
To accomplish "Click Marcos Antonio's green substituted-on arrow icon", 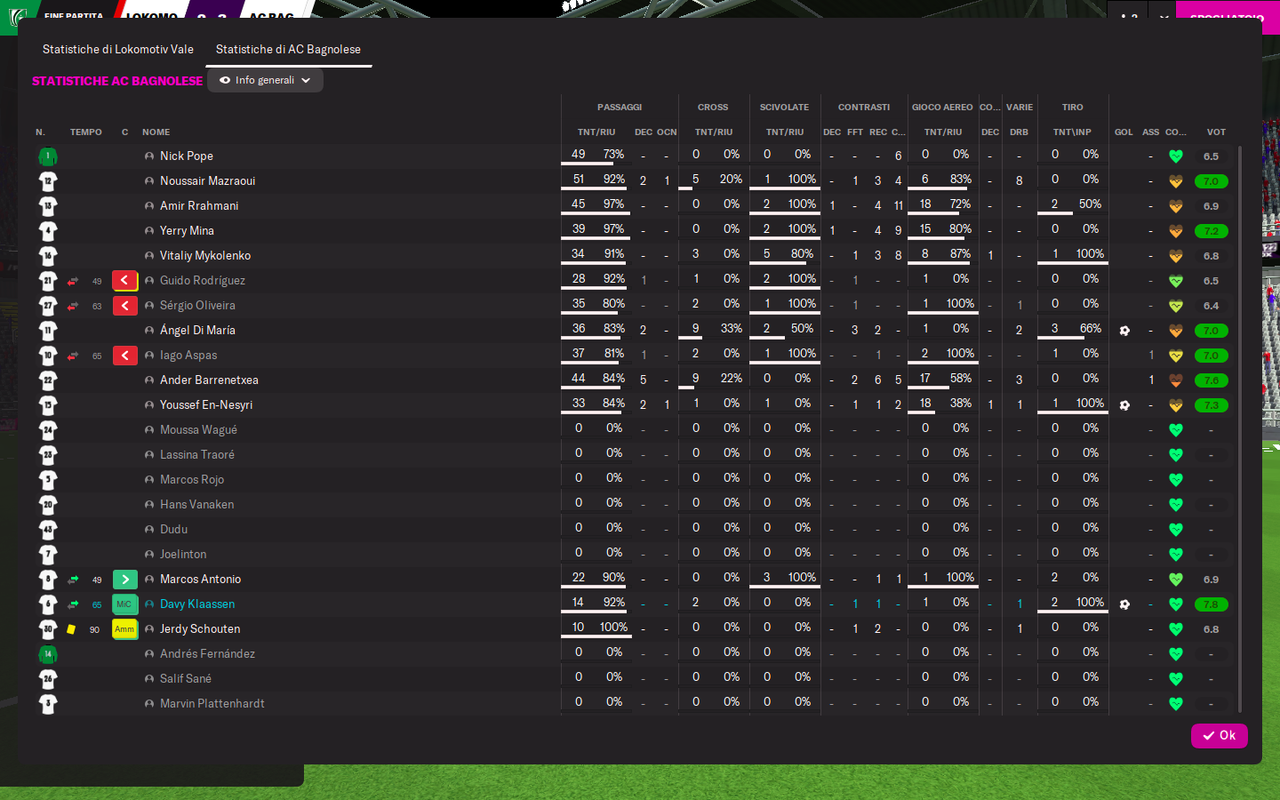I will pos(73,579).
